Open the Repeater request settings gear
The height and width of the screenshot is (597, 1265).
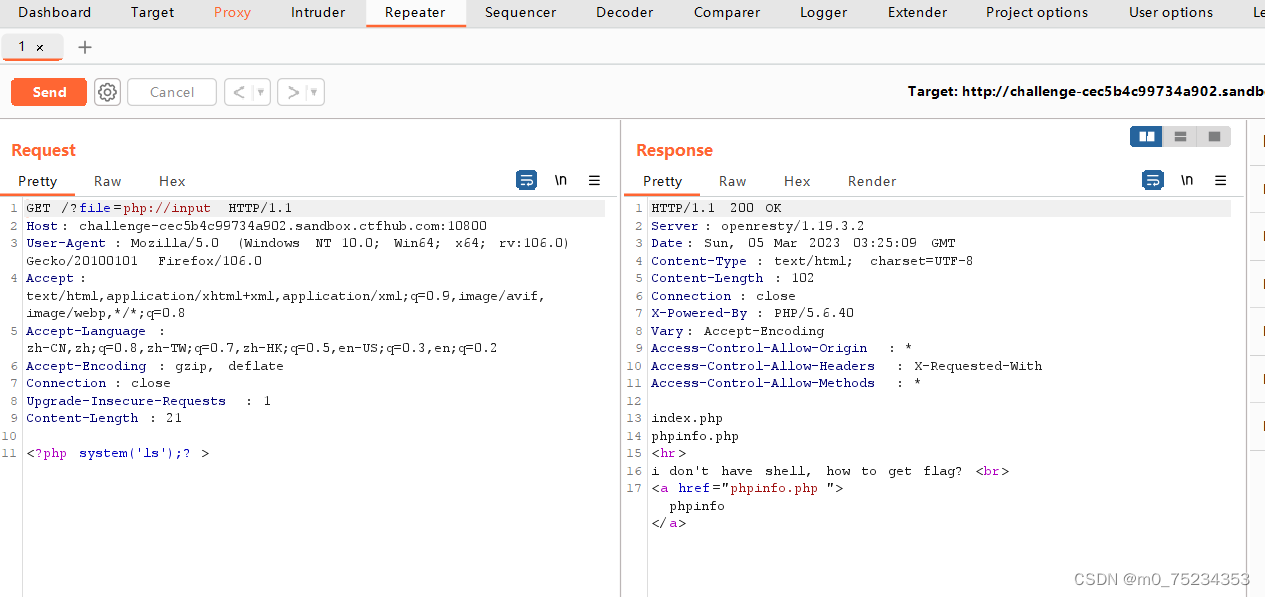(x=107, y=92)
